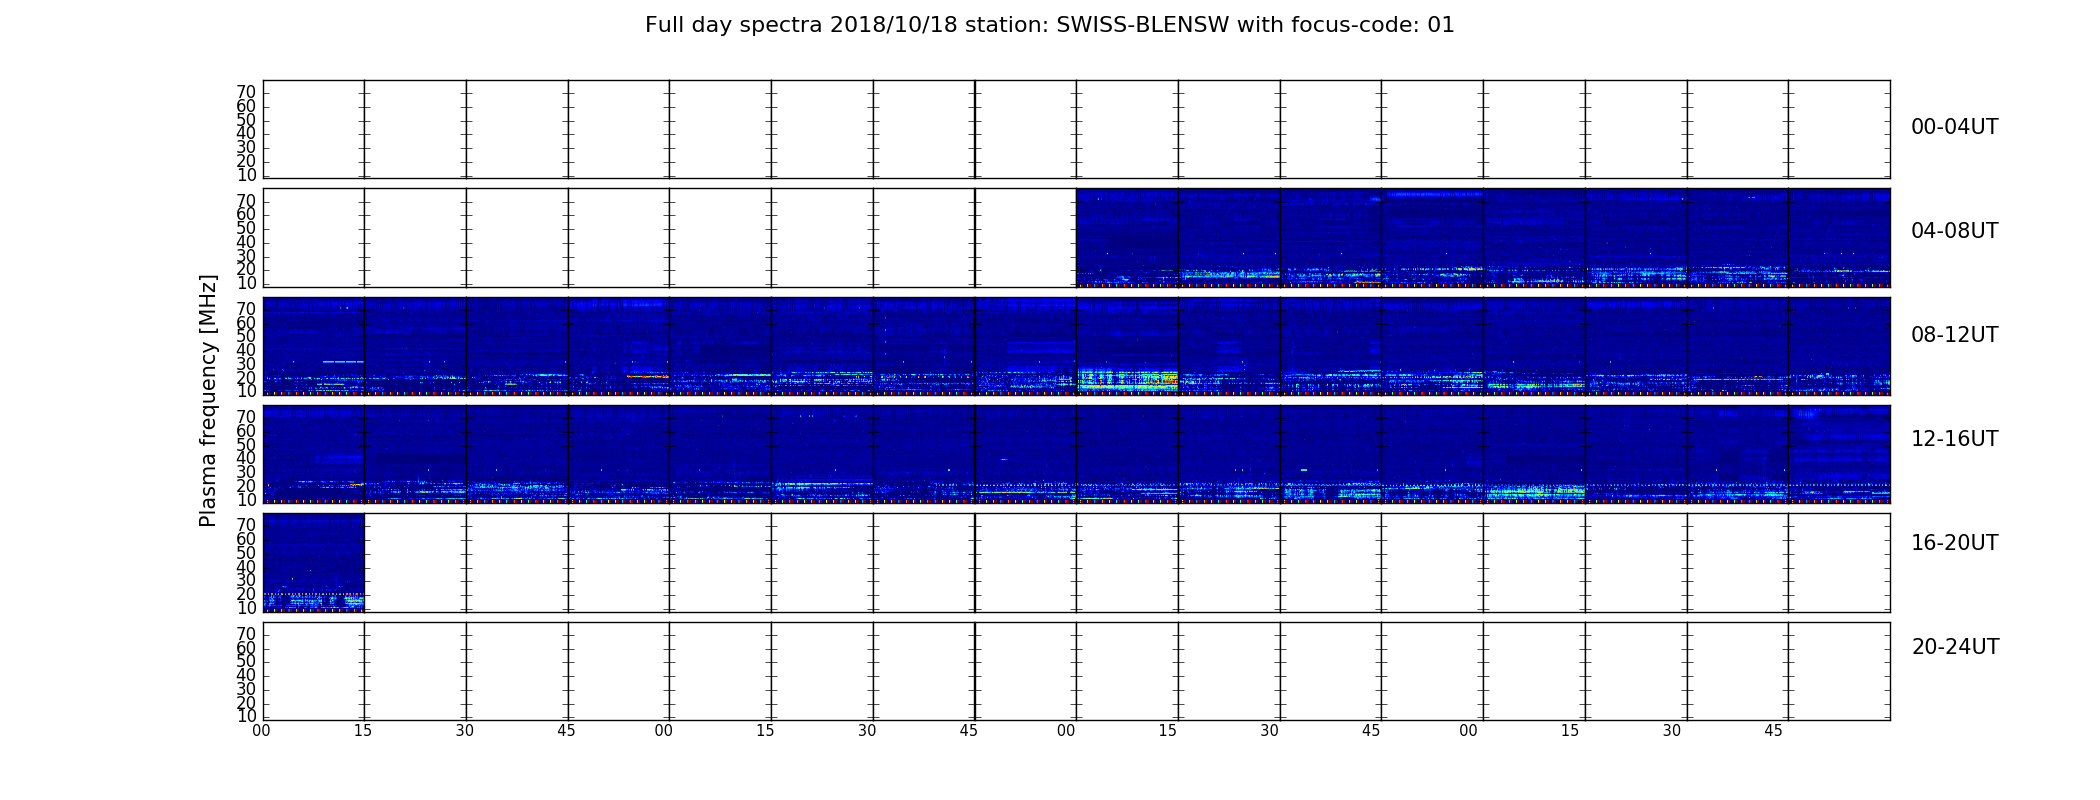
Task: Click the "04-08UT" row label
Action: tap(1955, 231)
